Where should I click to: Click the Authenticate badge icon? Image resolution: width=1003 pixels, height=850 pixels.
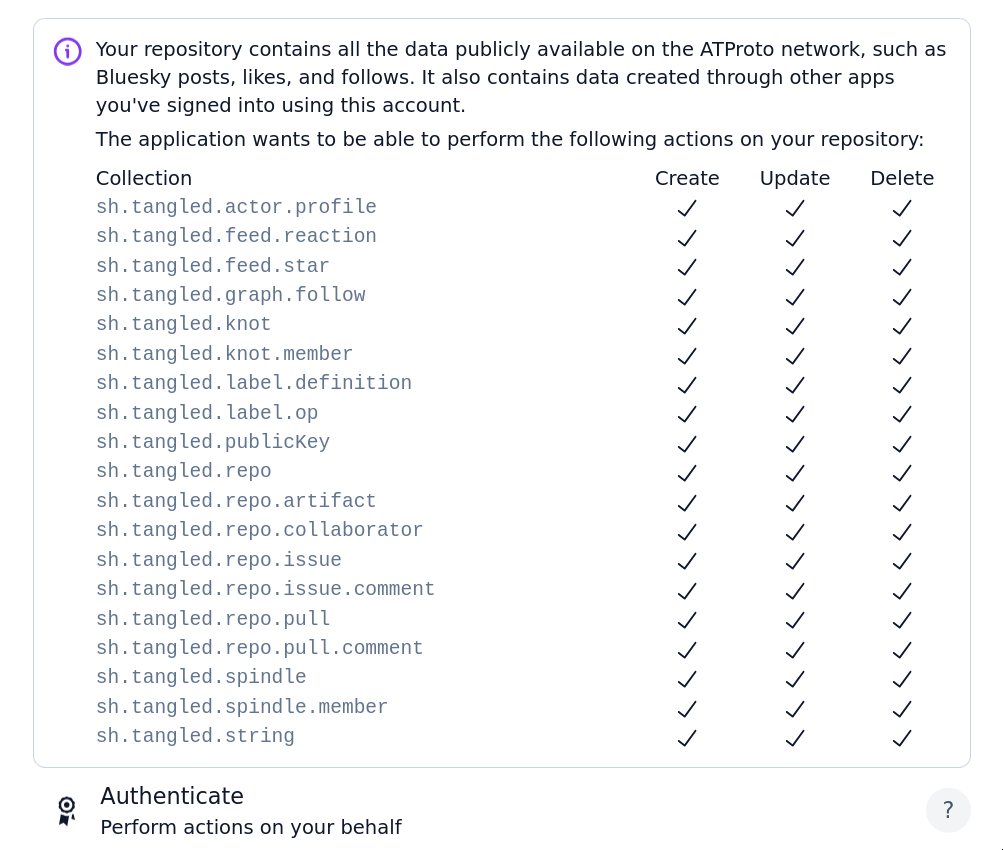(67, 810)
